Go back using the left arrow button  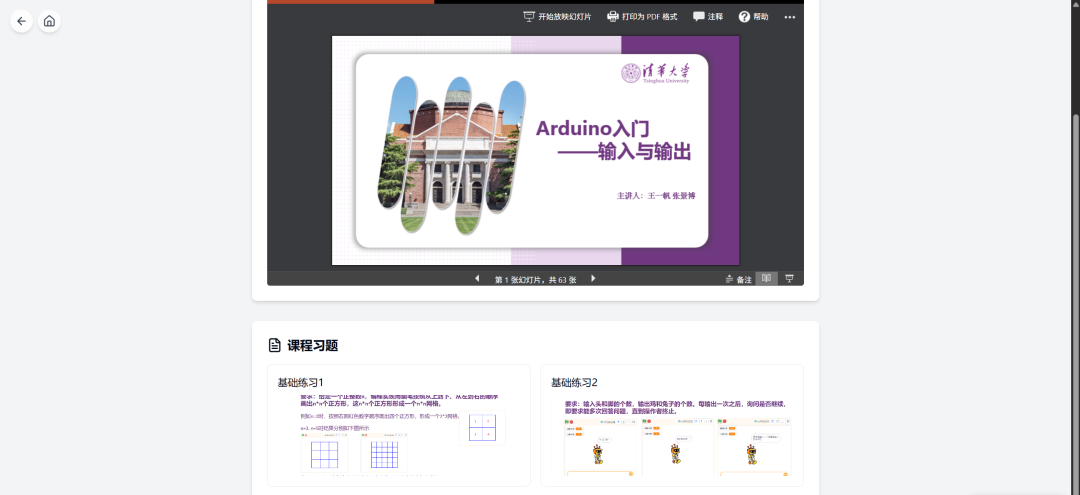21,21
